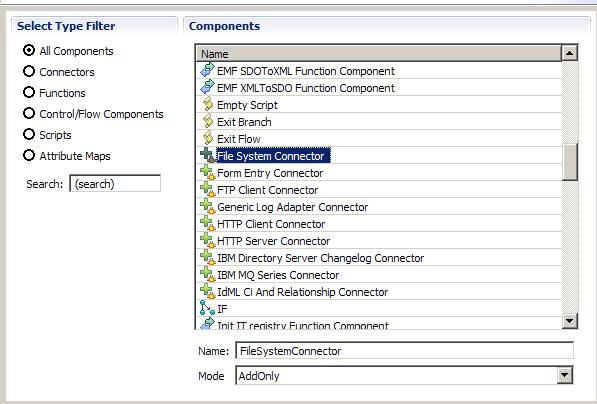Click the EMF XMLToSDO Function Component icon
The height and width of the screenshot is (404, 597).
(208, 87)
